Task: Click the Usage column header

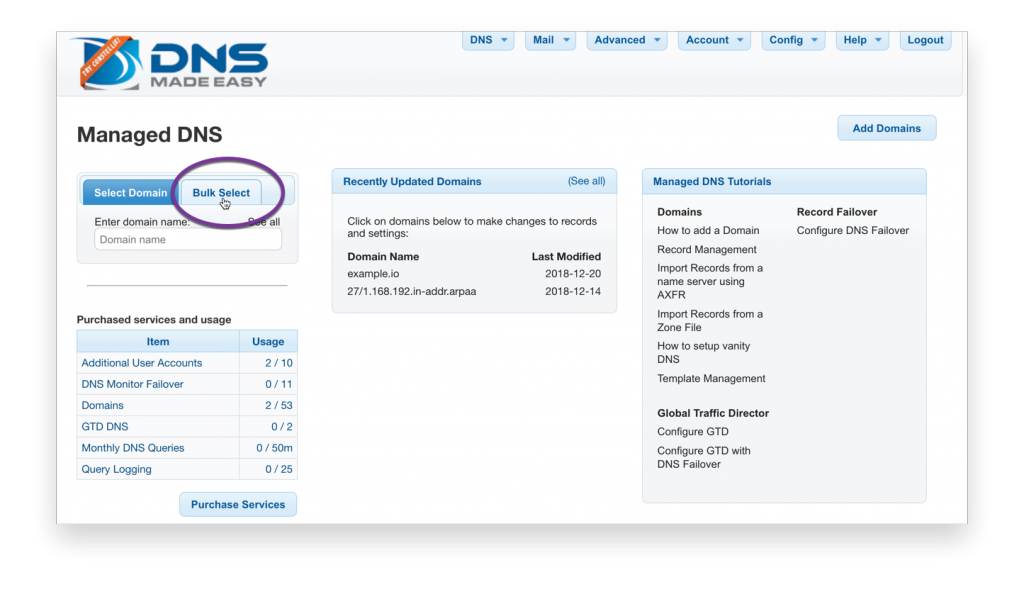Action: pyautogui.click(x=268, y=341)
